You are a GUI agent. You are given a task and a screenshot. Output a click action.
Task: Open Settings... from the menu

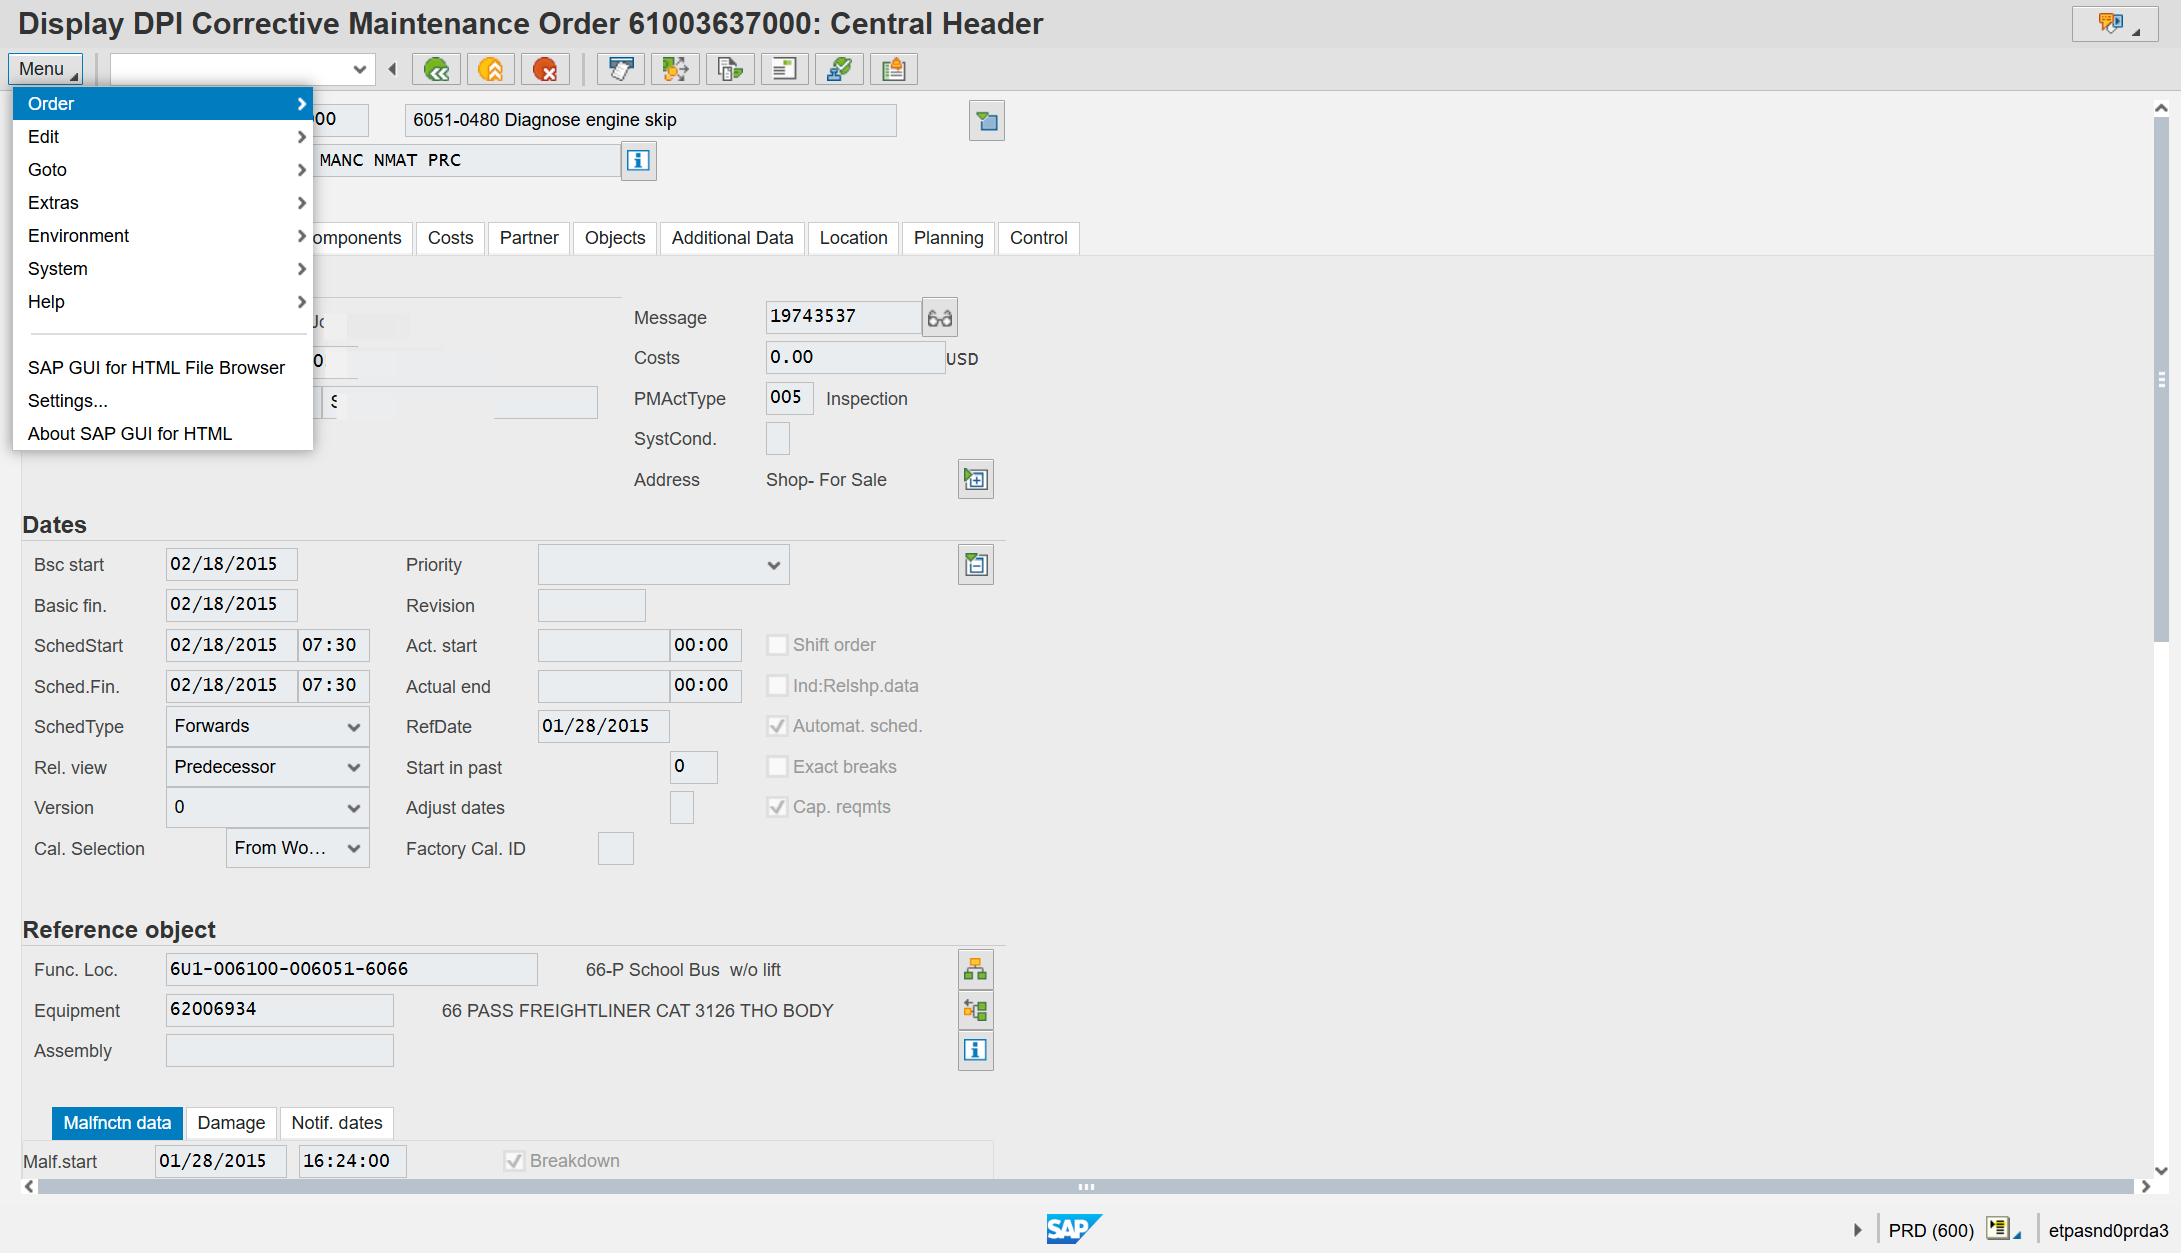[x=163, y=401]
